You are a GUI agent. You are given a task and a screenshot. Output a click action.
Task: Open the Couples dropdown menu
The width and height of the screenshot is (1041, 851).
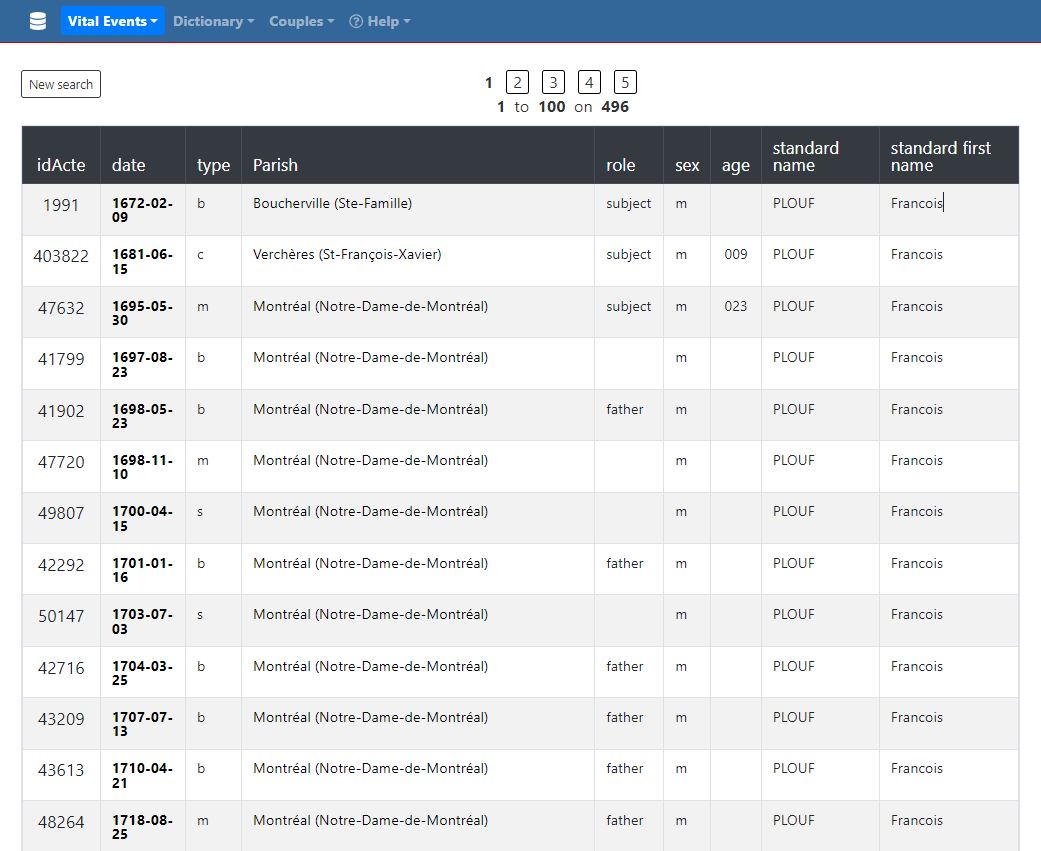click(x=301, y=21)
